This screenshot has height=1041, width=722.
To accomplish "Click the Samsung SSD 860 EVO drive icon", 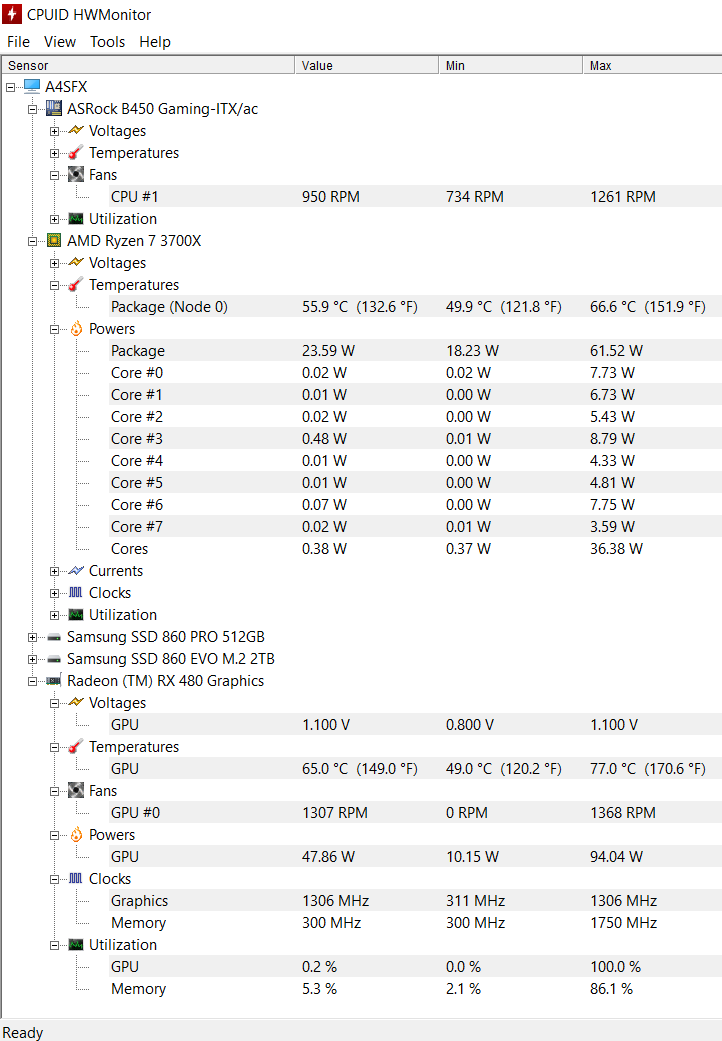I will [54, 659].
